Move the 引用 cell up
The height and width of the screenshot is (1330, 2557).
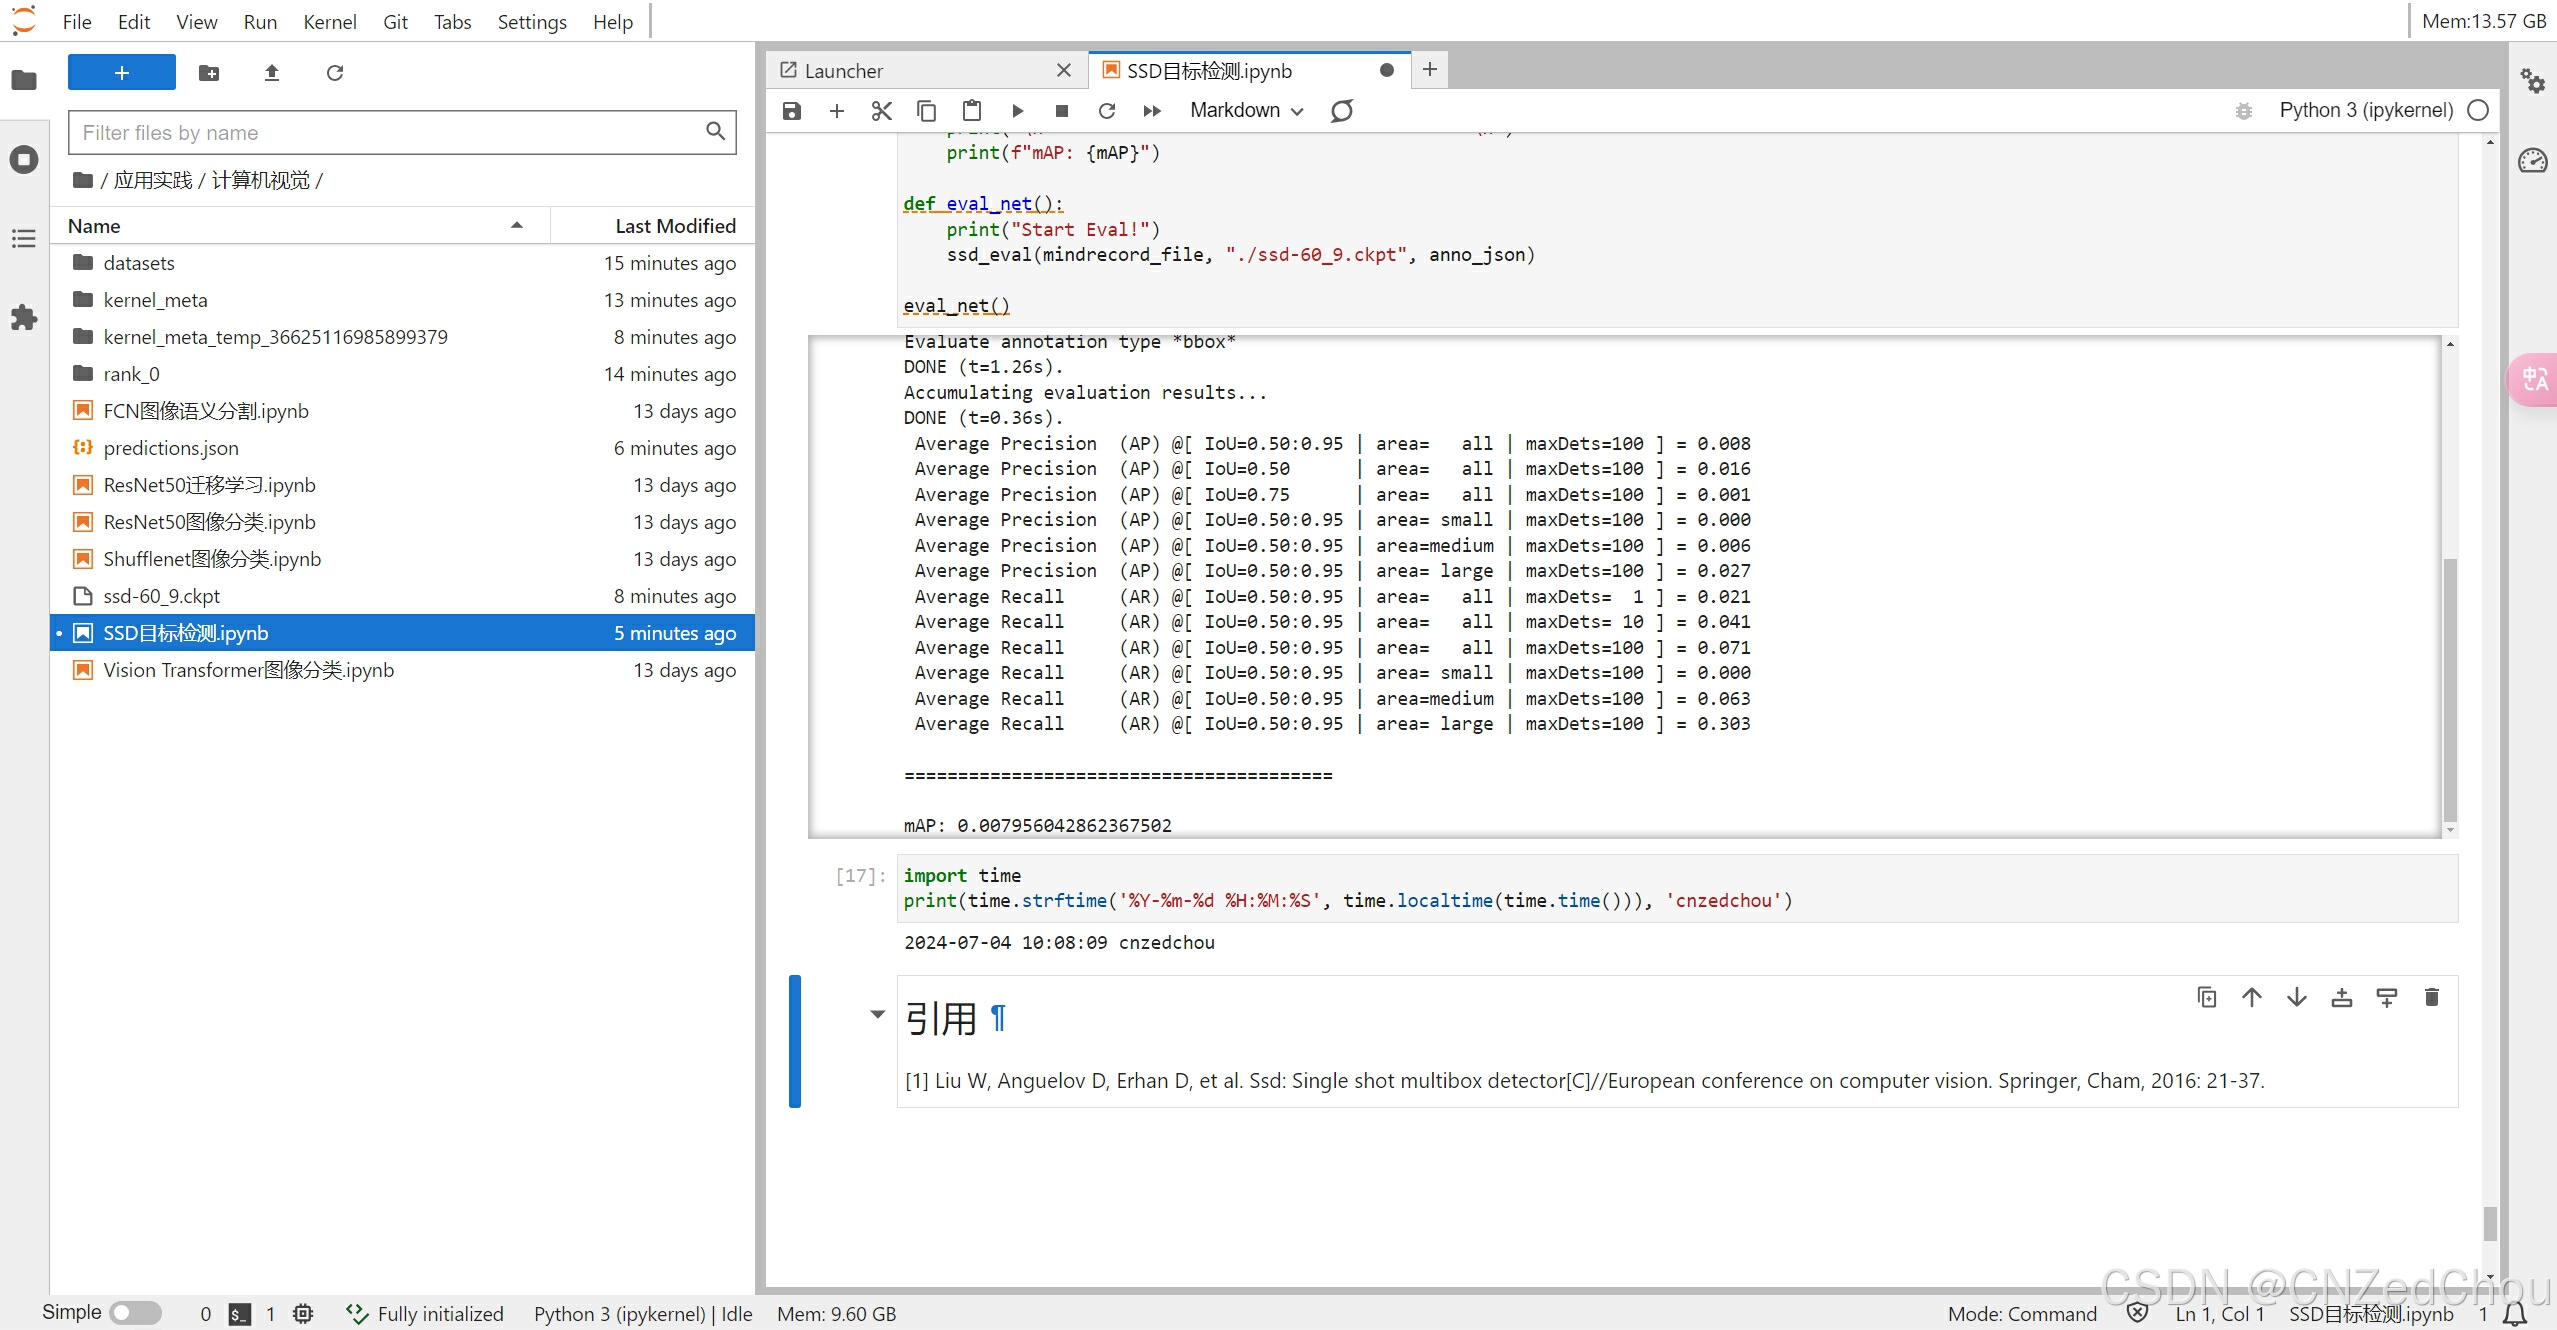click(x=2252, y=997)
